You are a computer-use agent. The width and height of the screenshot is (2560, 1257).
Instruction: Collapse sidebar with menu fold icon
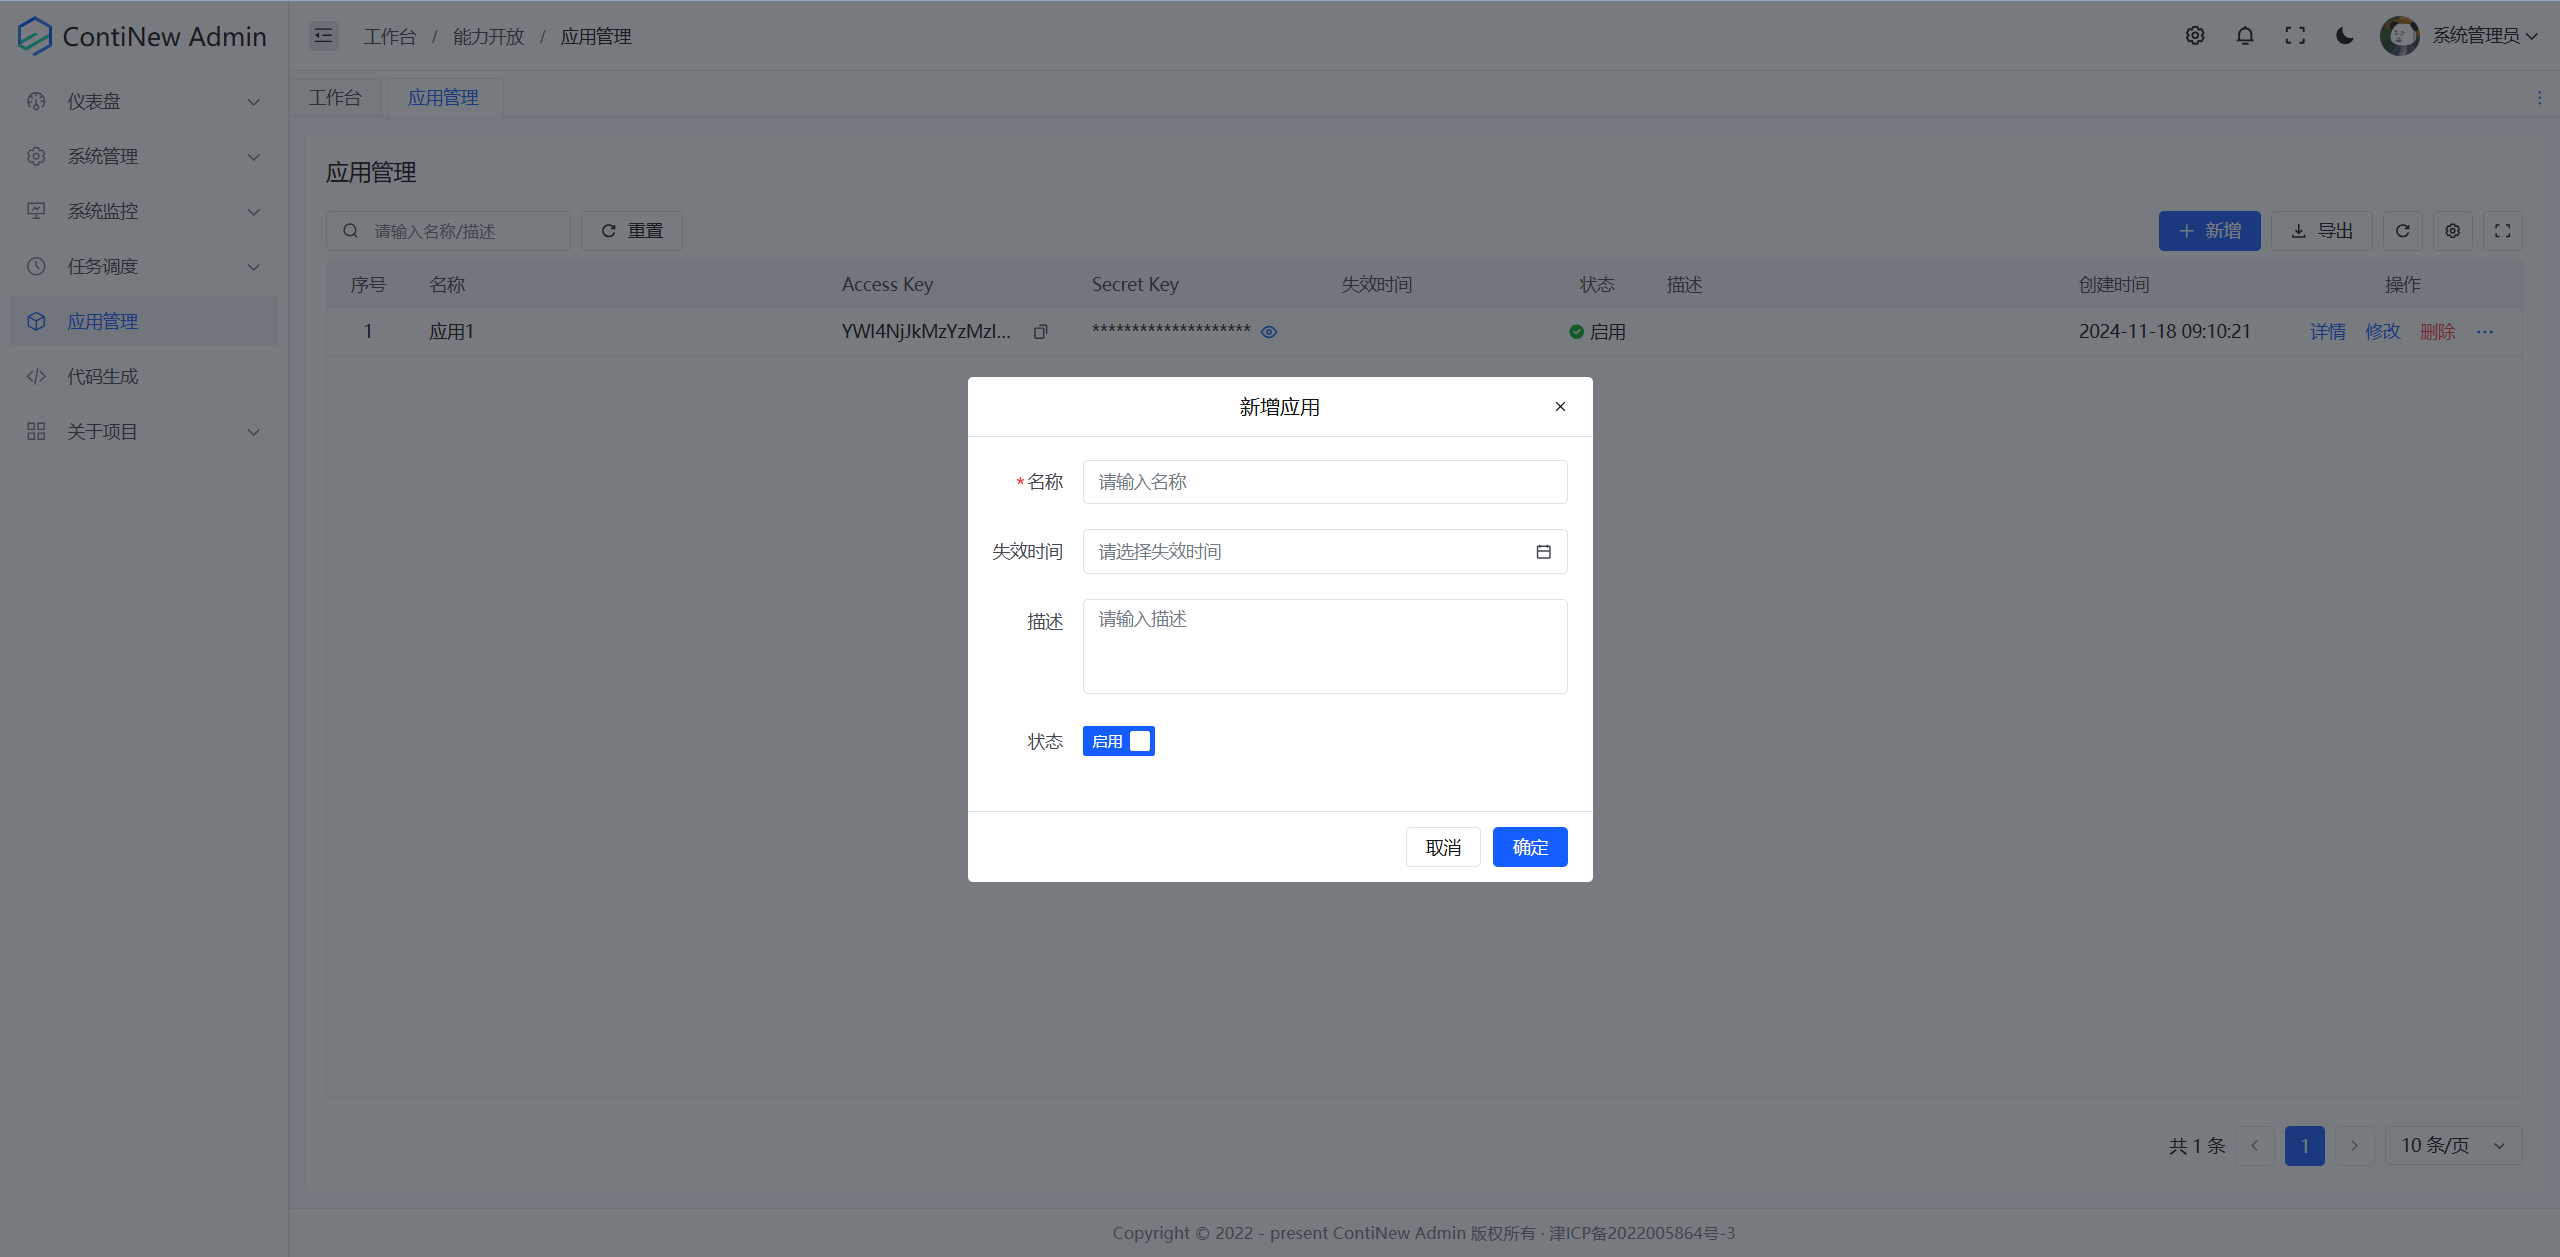(x=323, y=36)
